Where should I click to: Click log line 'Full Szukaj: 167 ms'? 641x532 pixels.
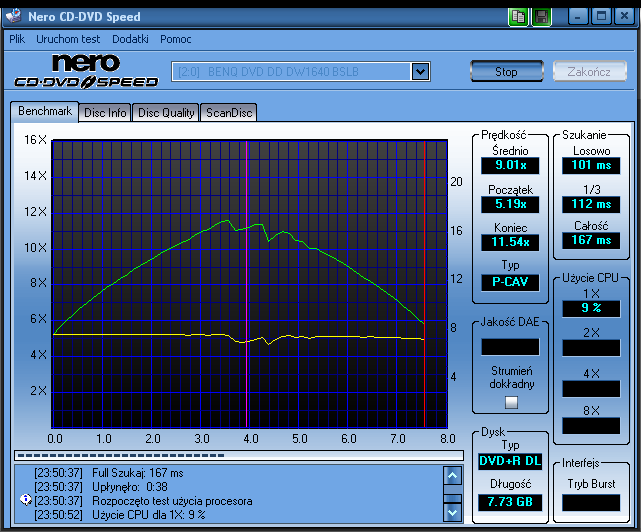138,473
